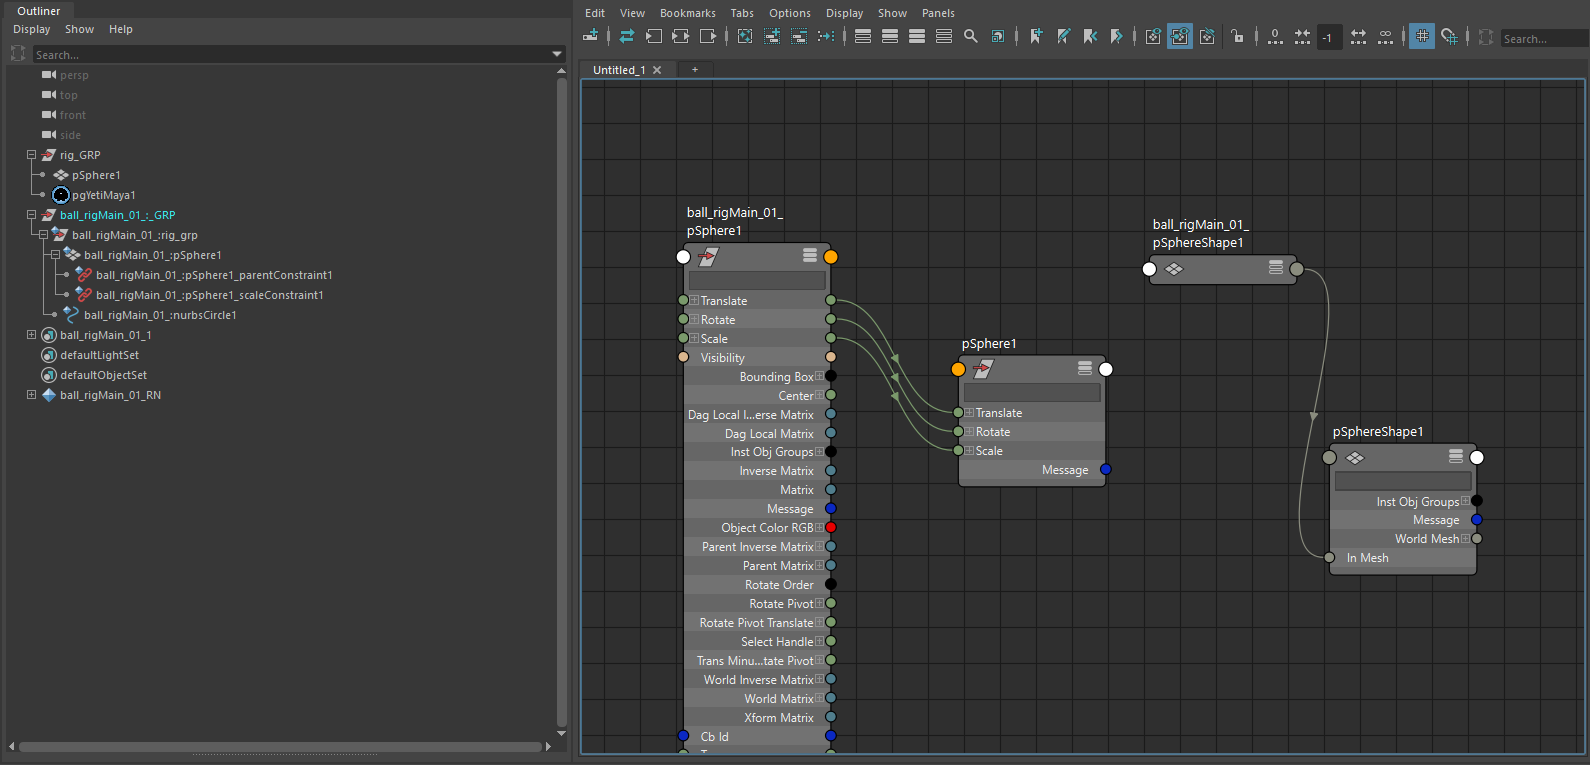The width and height of the screenshot is (1590, 765).
Task: Select pgYetiMaya1 in the Outliner
Action: tap(103, 195)
